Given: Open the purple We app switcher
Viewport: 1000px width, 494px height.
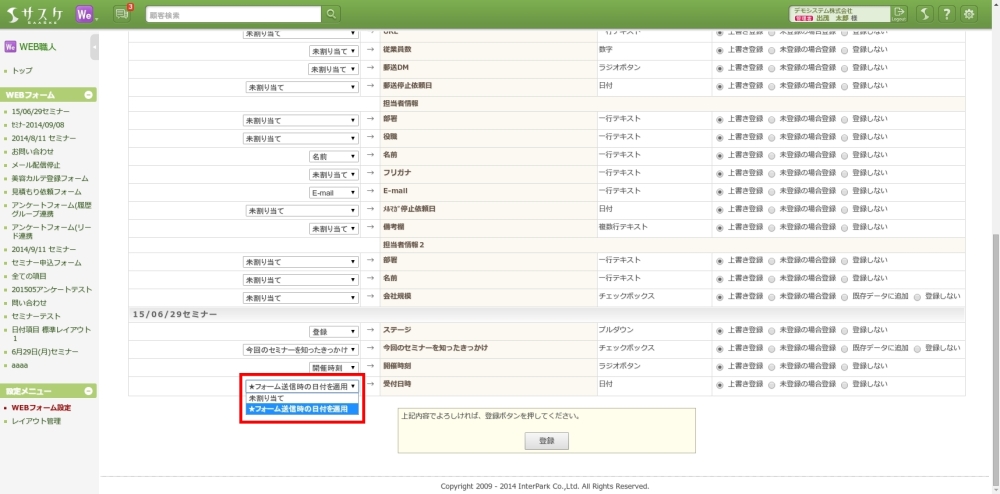Looking at the screenshot, I should [x=86, y=14].
